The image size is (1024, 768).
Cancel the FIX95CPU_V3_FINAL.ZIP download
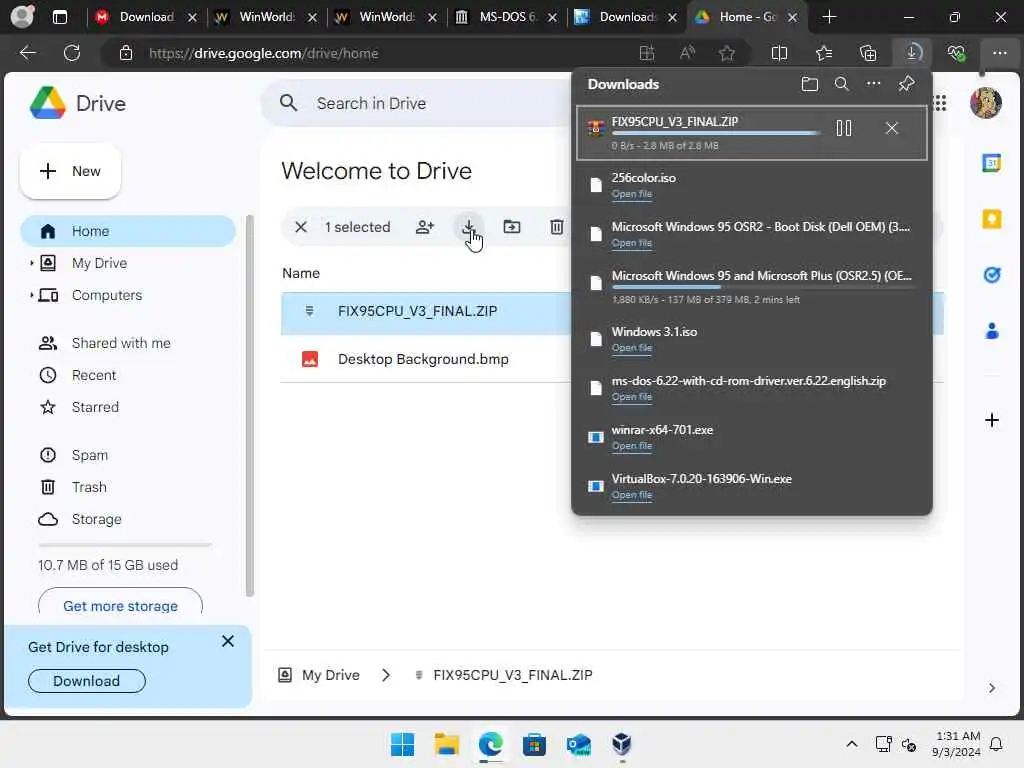point(891,128)
